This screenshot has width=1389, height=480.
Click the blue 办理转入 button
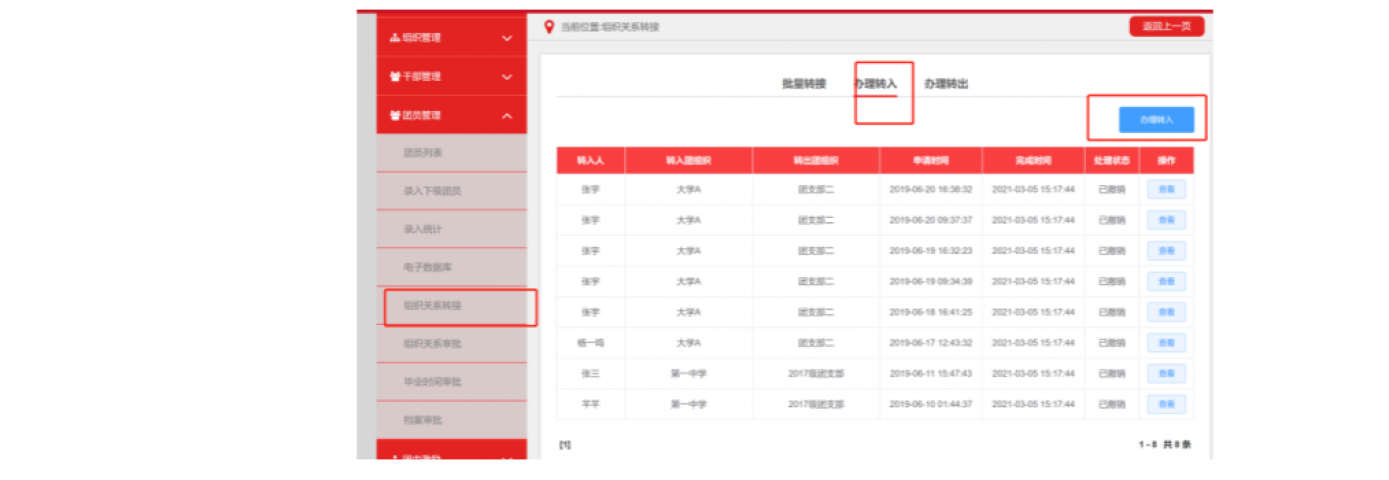click(x=1156, y=120)
